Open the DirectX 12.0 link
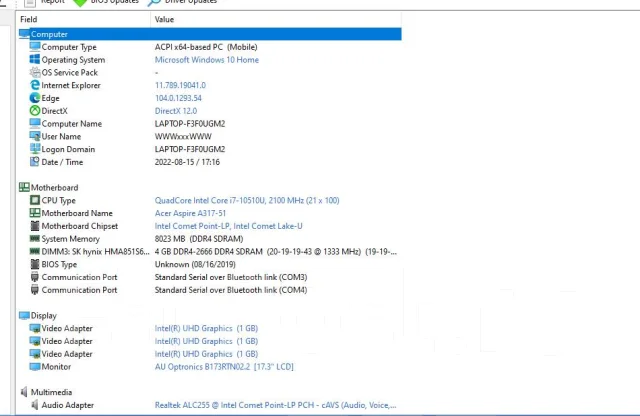The height and width of the screenshot is (416, 640). coord(176,111)
